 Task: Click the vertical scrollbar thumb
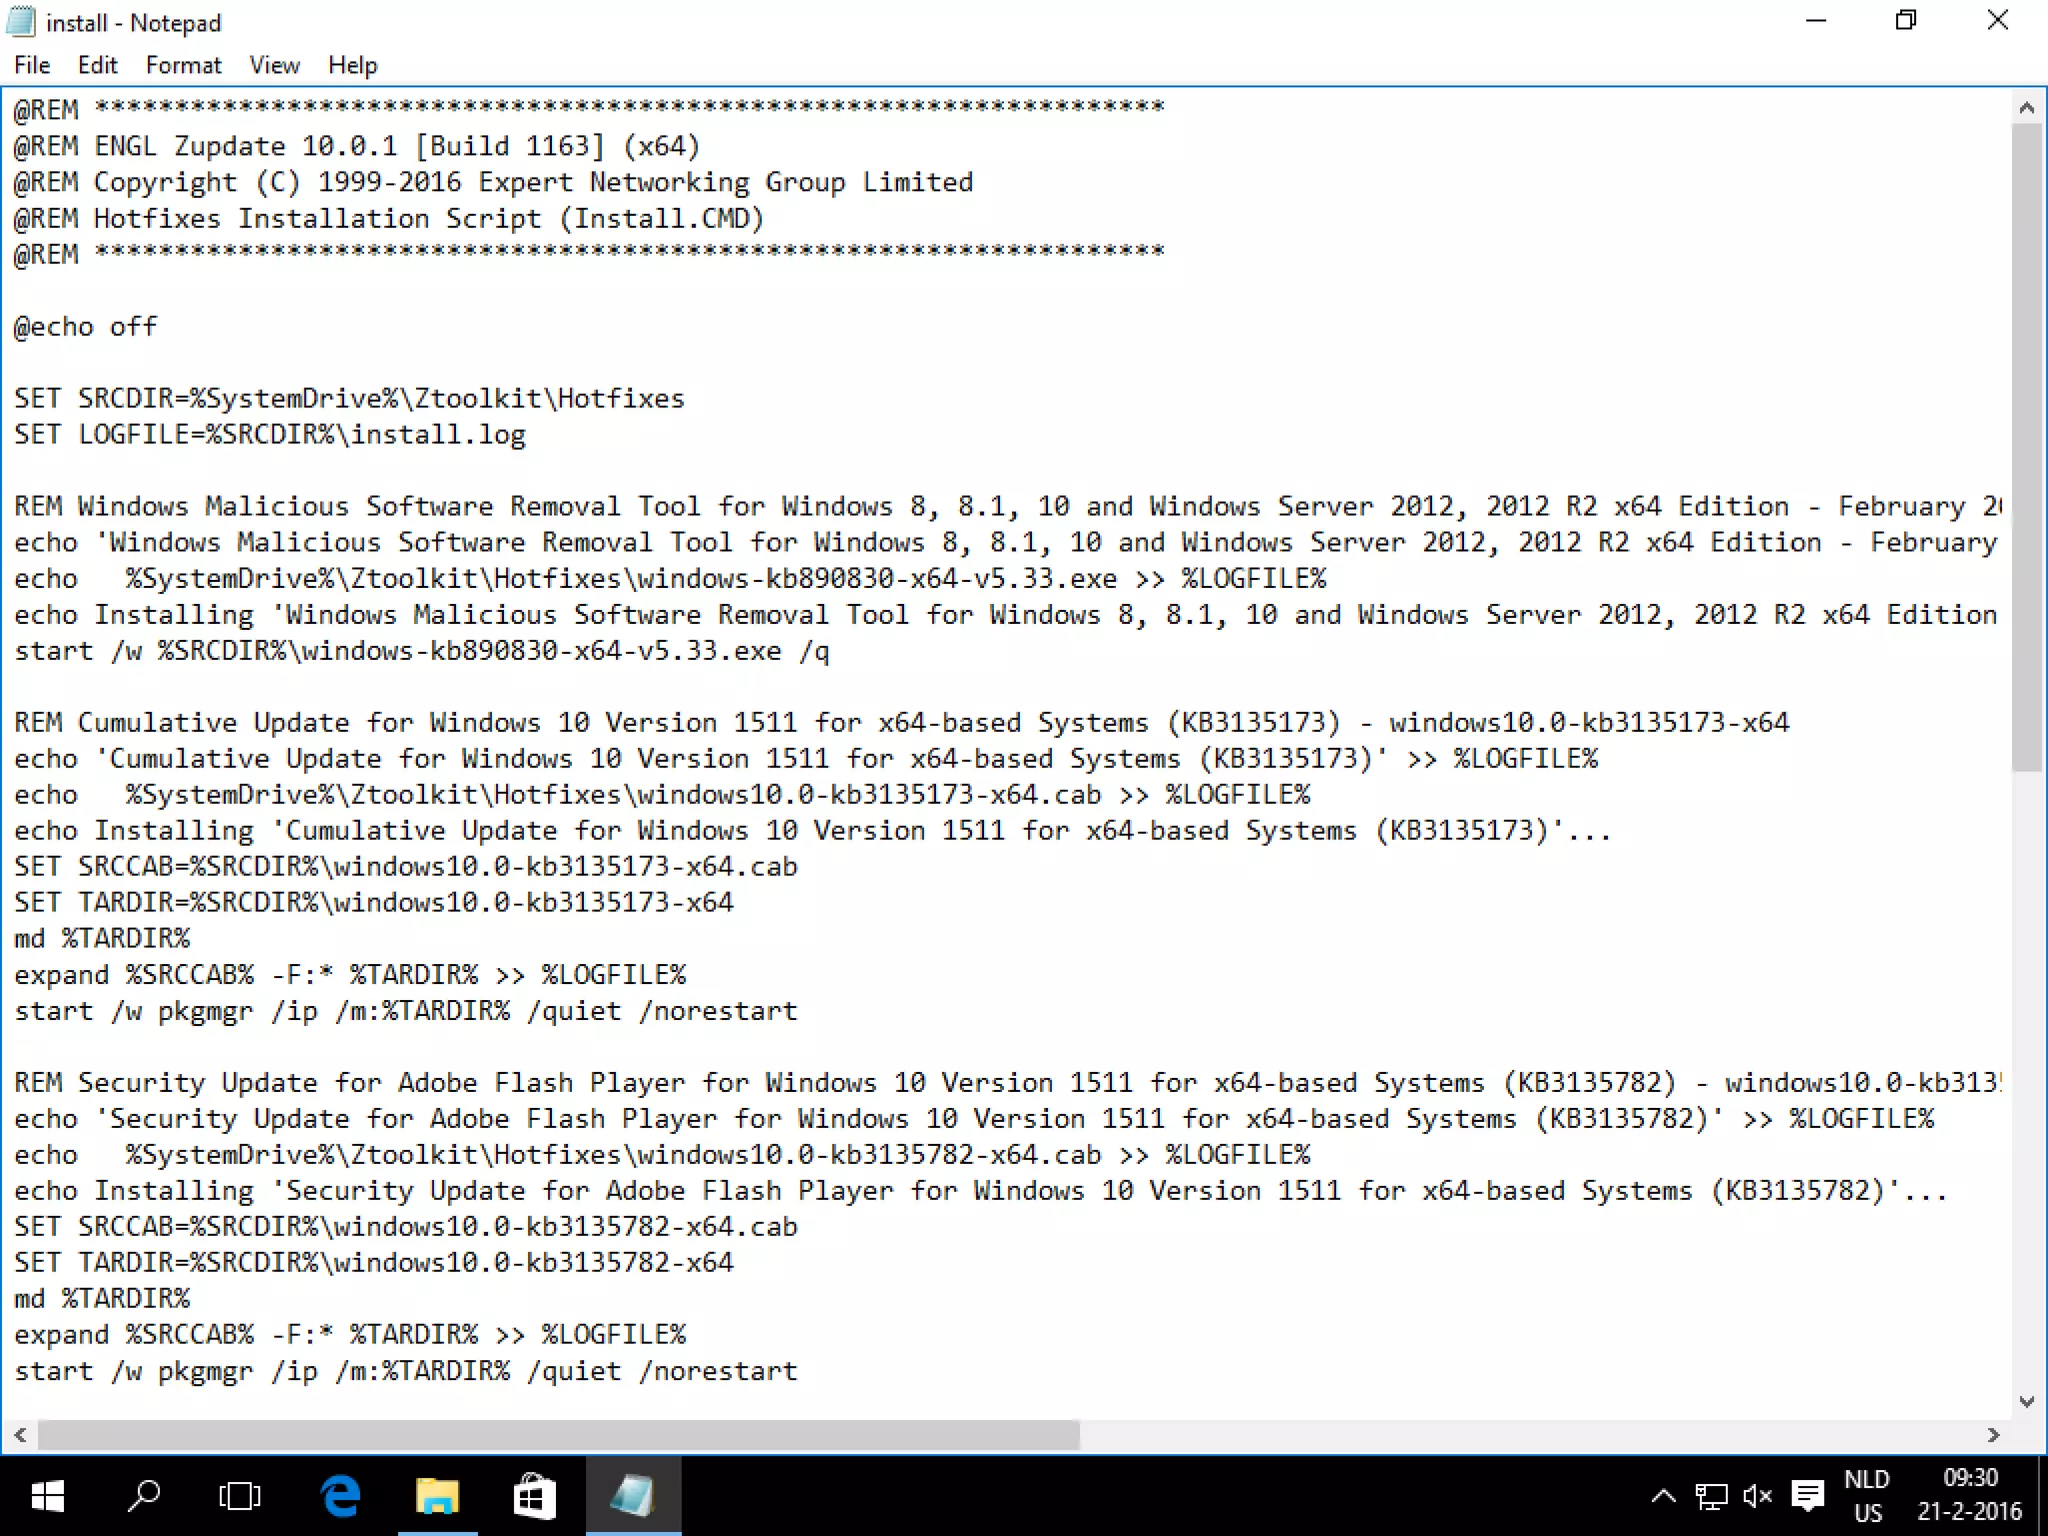tap(2027, 448)
